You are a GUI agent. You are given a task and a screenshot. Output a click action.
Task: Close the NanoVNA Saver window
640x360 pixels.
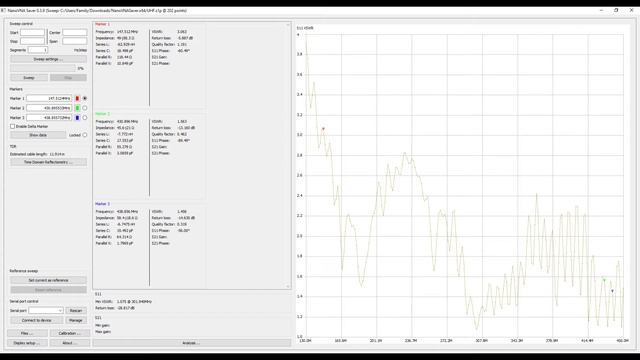click(x=631, y=10)
